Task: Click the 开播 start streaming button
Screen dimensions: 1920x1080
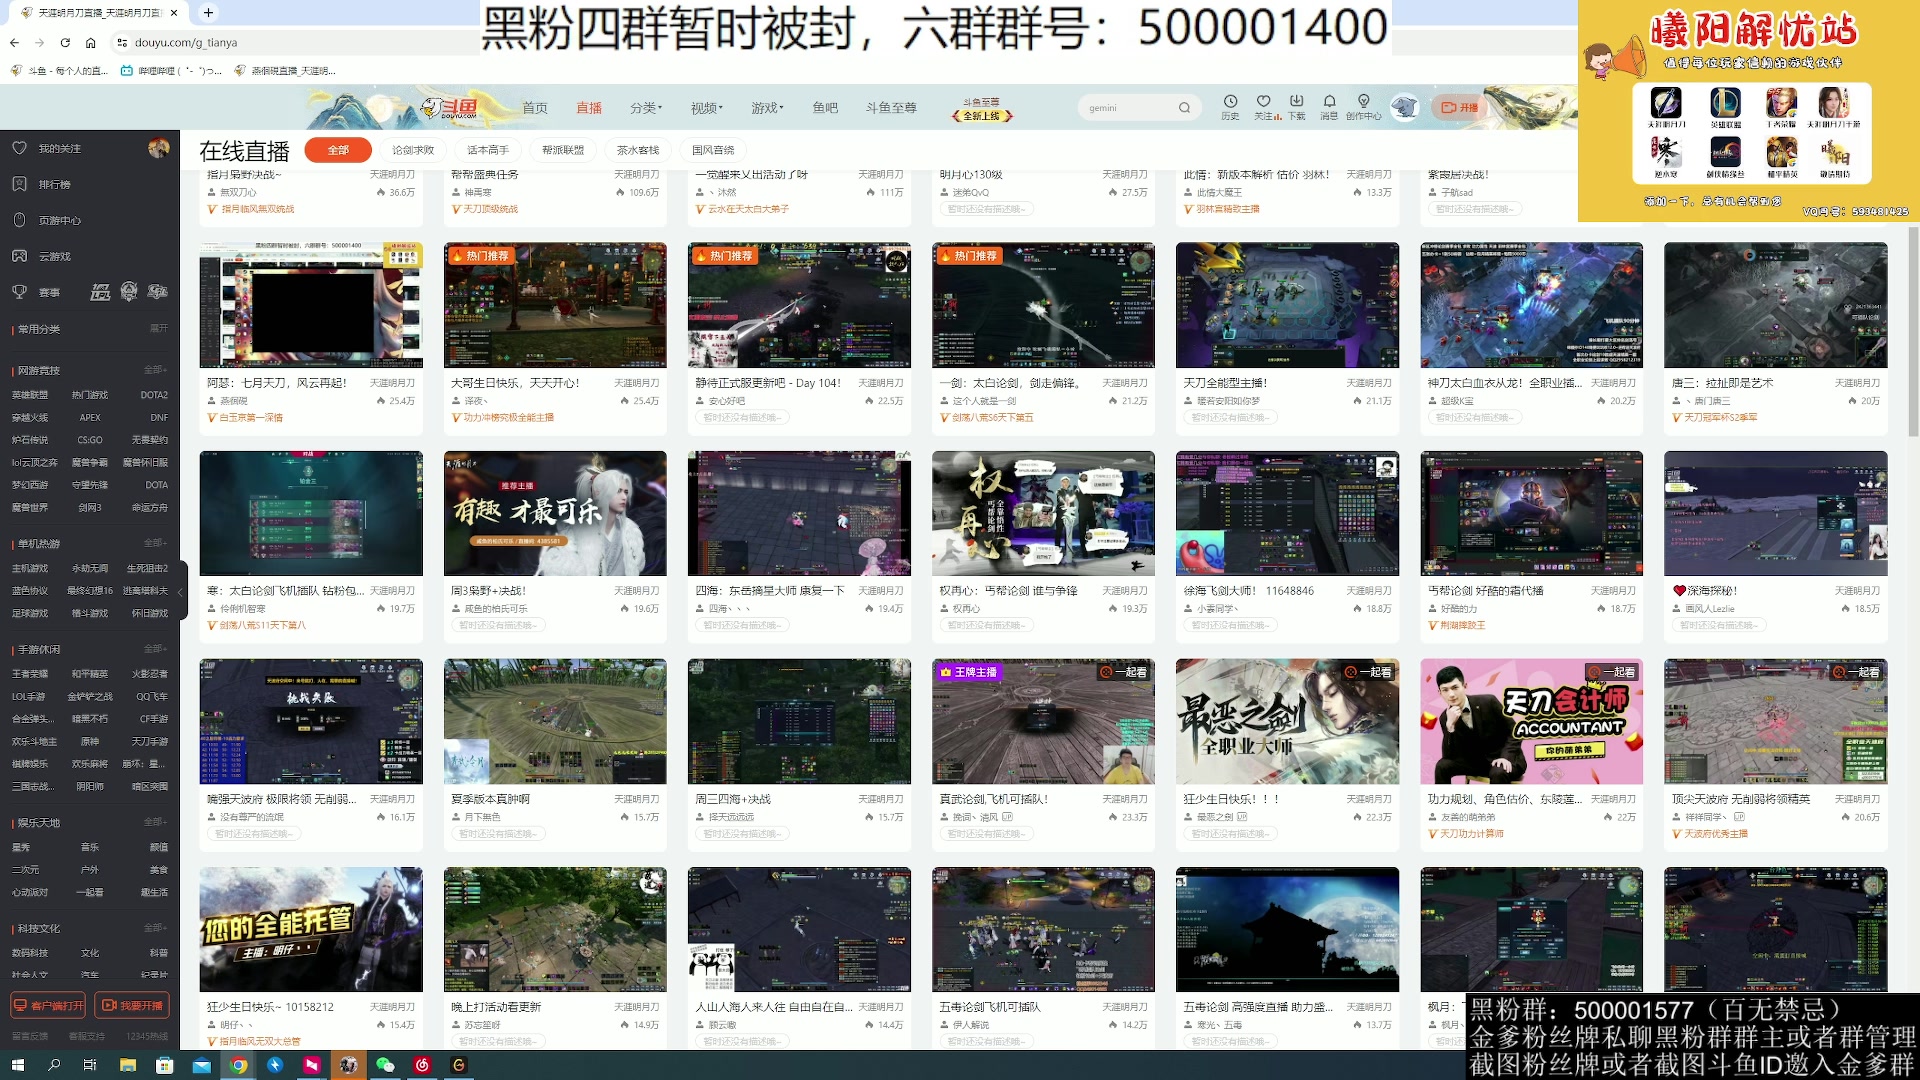Action: click(x=1459, y=108)
